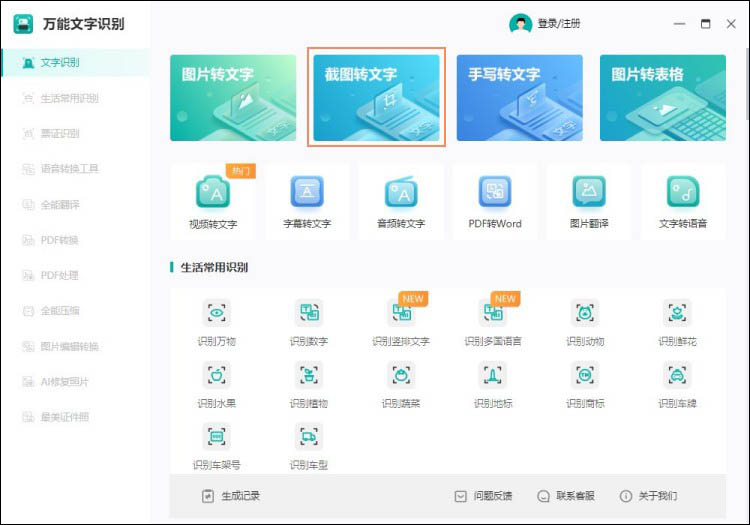Open 关于我们 info link
The width and height of the screenshot is (750, 525).
tap(649, 496)
